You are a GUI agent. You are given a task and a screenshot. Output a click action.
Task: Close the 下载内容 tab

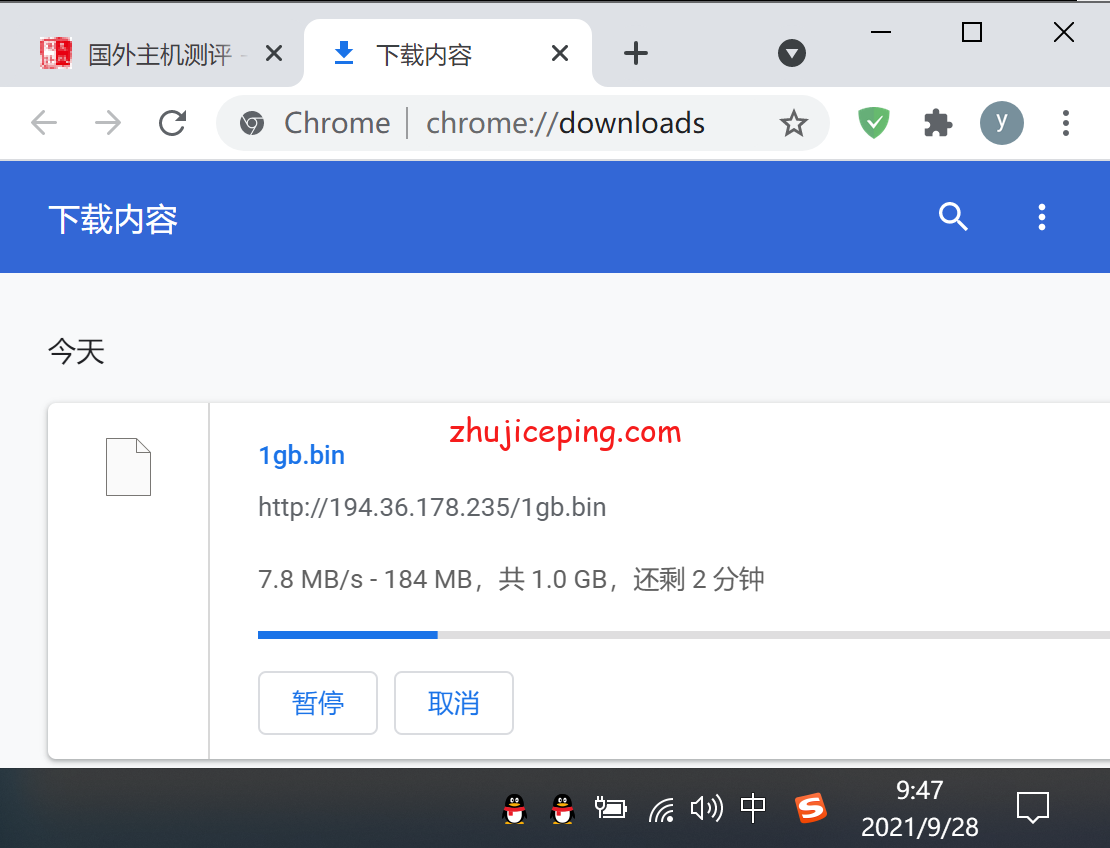coord(560,54)
